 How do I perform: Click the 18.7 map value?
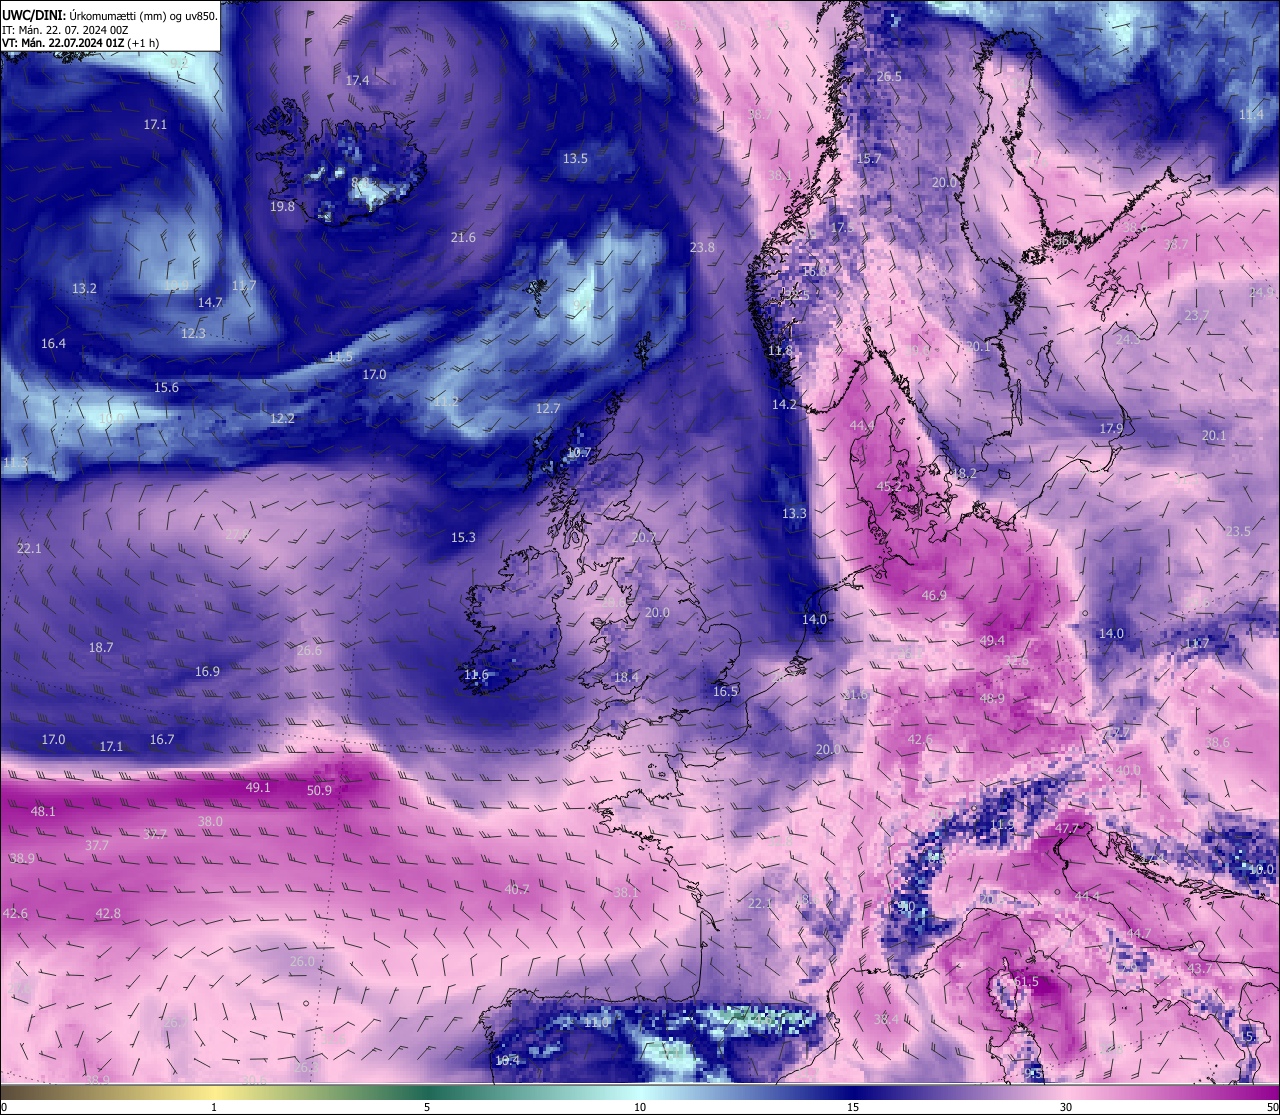[101, 647]
